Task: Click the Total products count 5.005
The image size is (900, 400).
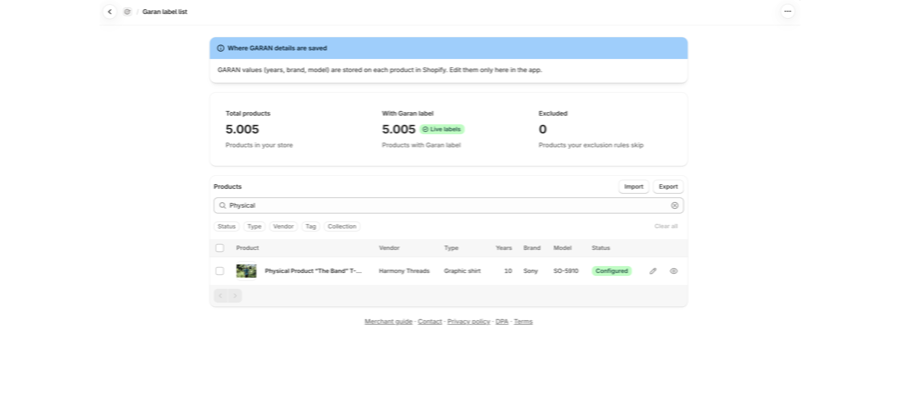Action: (x=242, y=130)
